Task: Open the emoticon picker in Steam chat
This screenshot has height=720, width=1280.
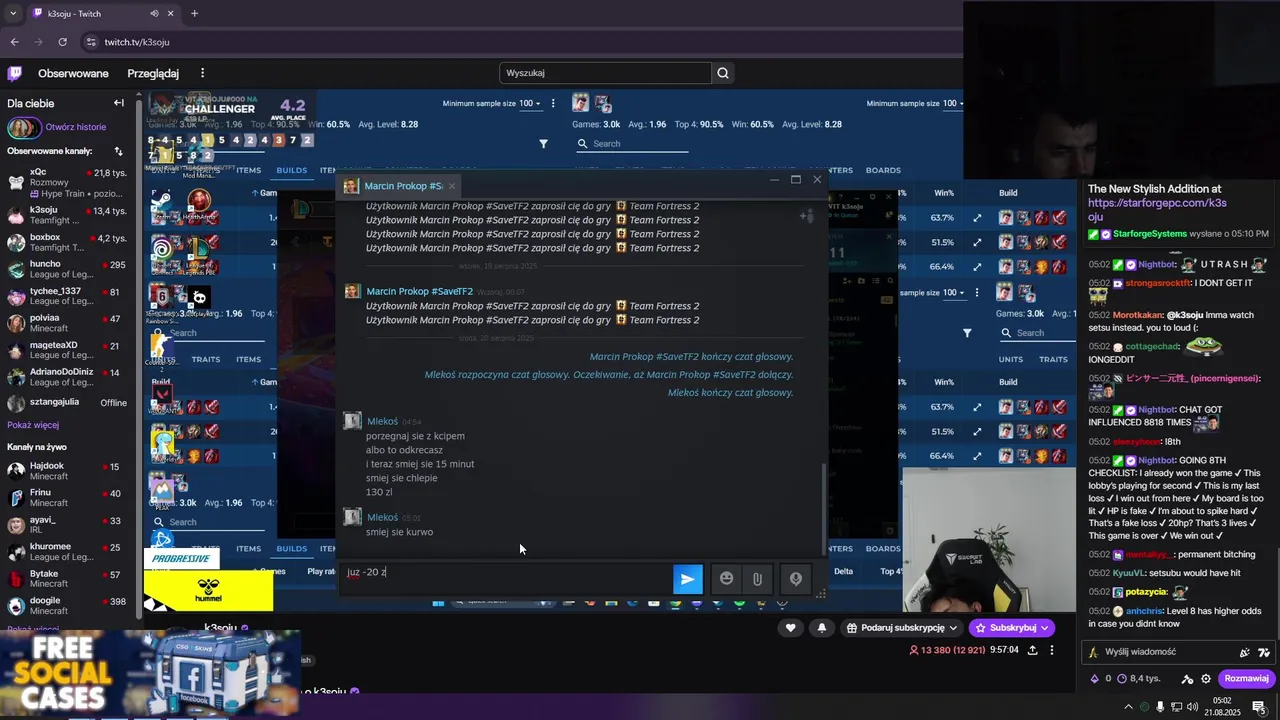Action: click(726, 579)
